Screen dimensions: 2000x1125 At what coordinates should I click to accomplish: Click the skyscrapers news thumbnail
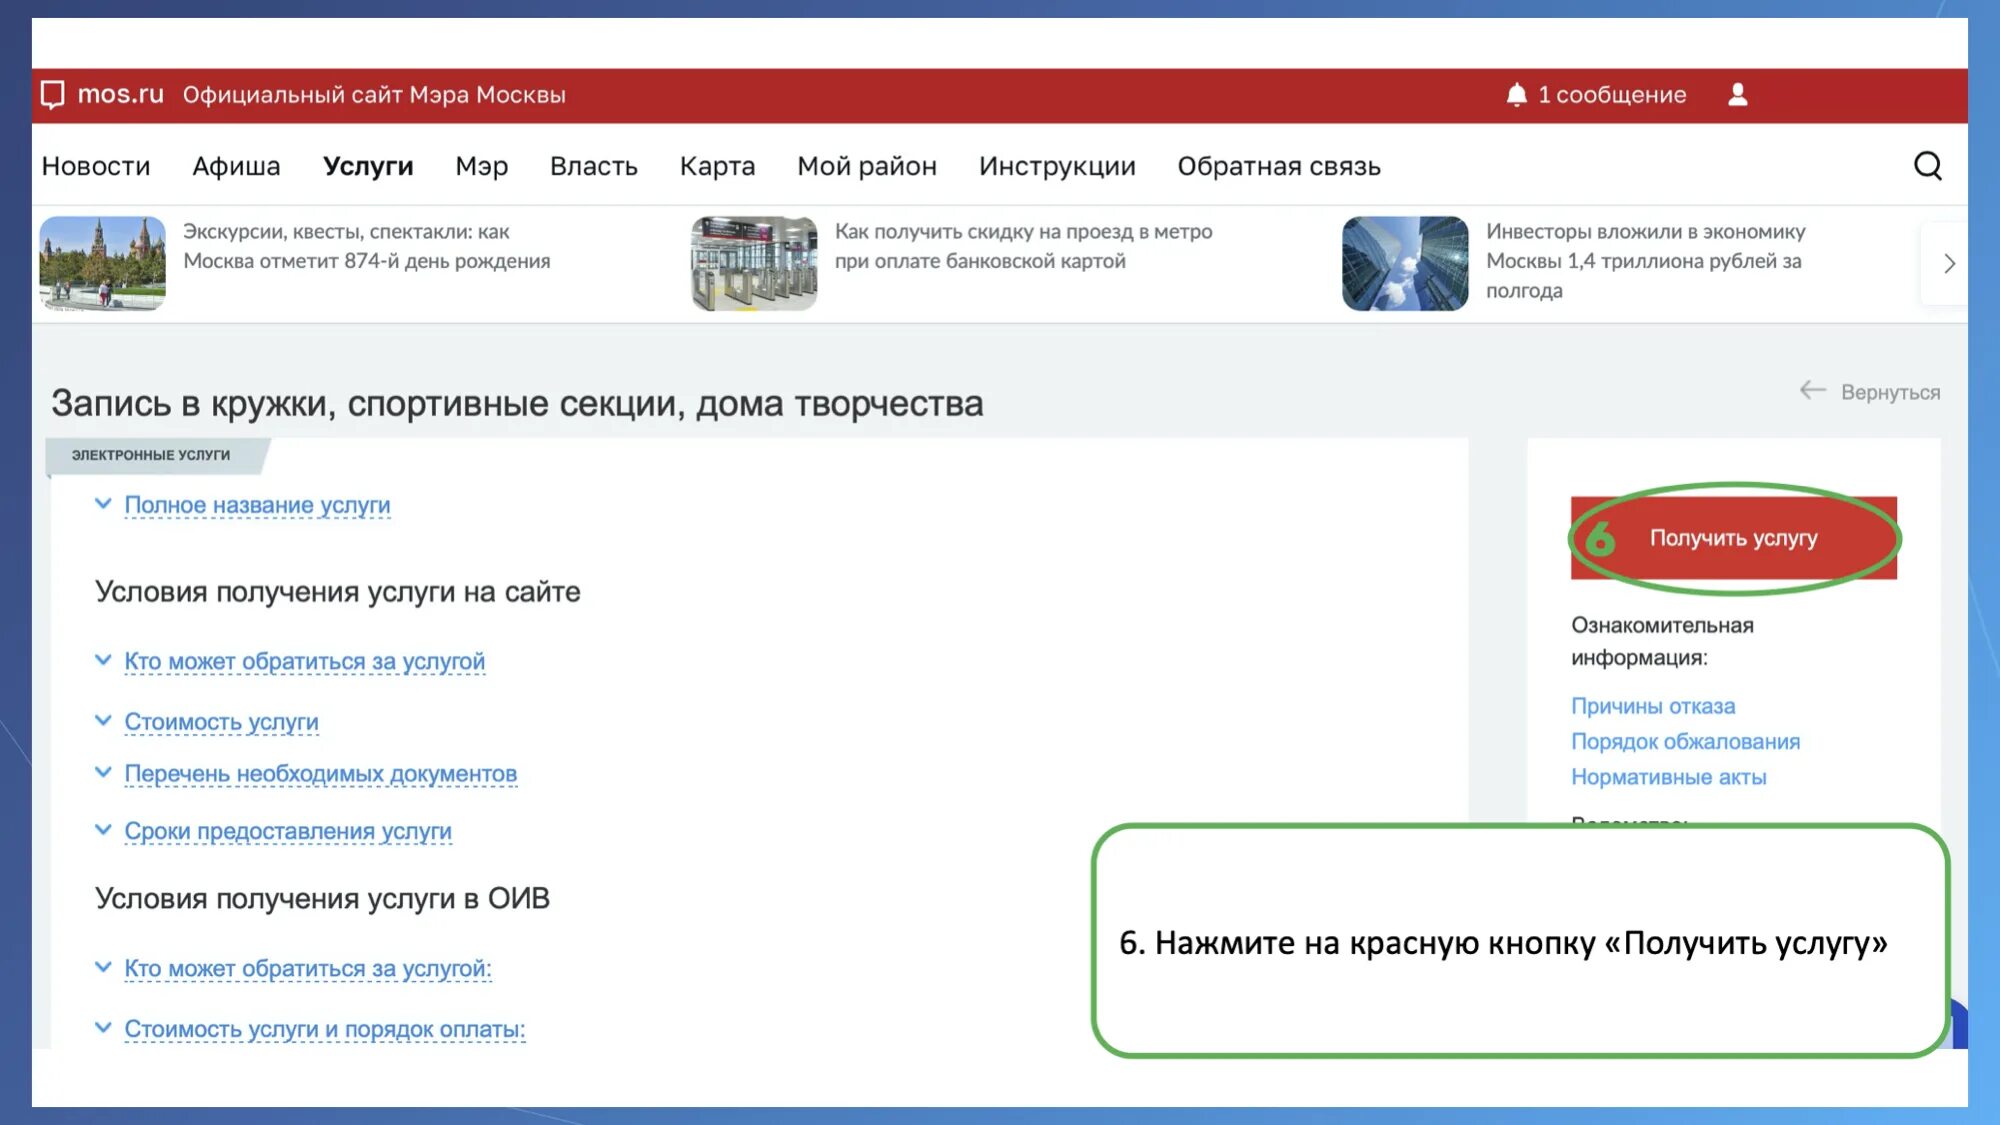click(x=1405, y=264)
